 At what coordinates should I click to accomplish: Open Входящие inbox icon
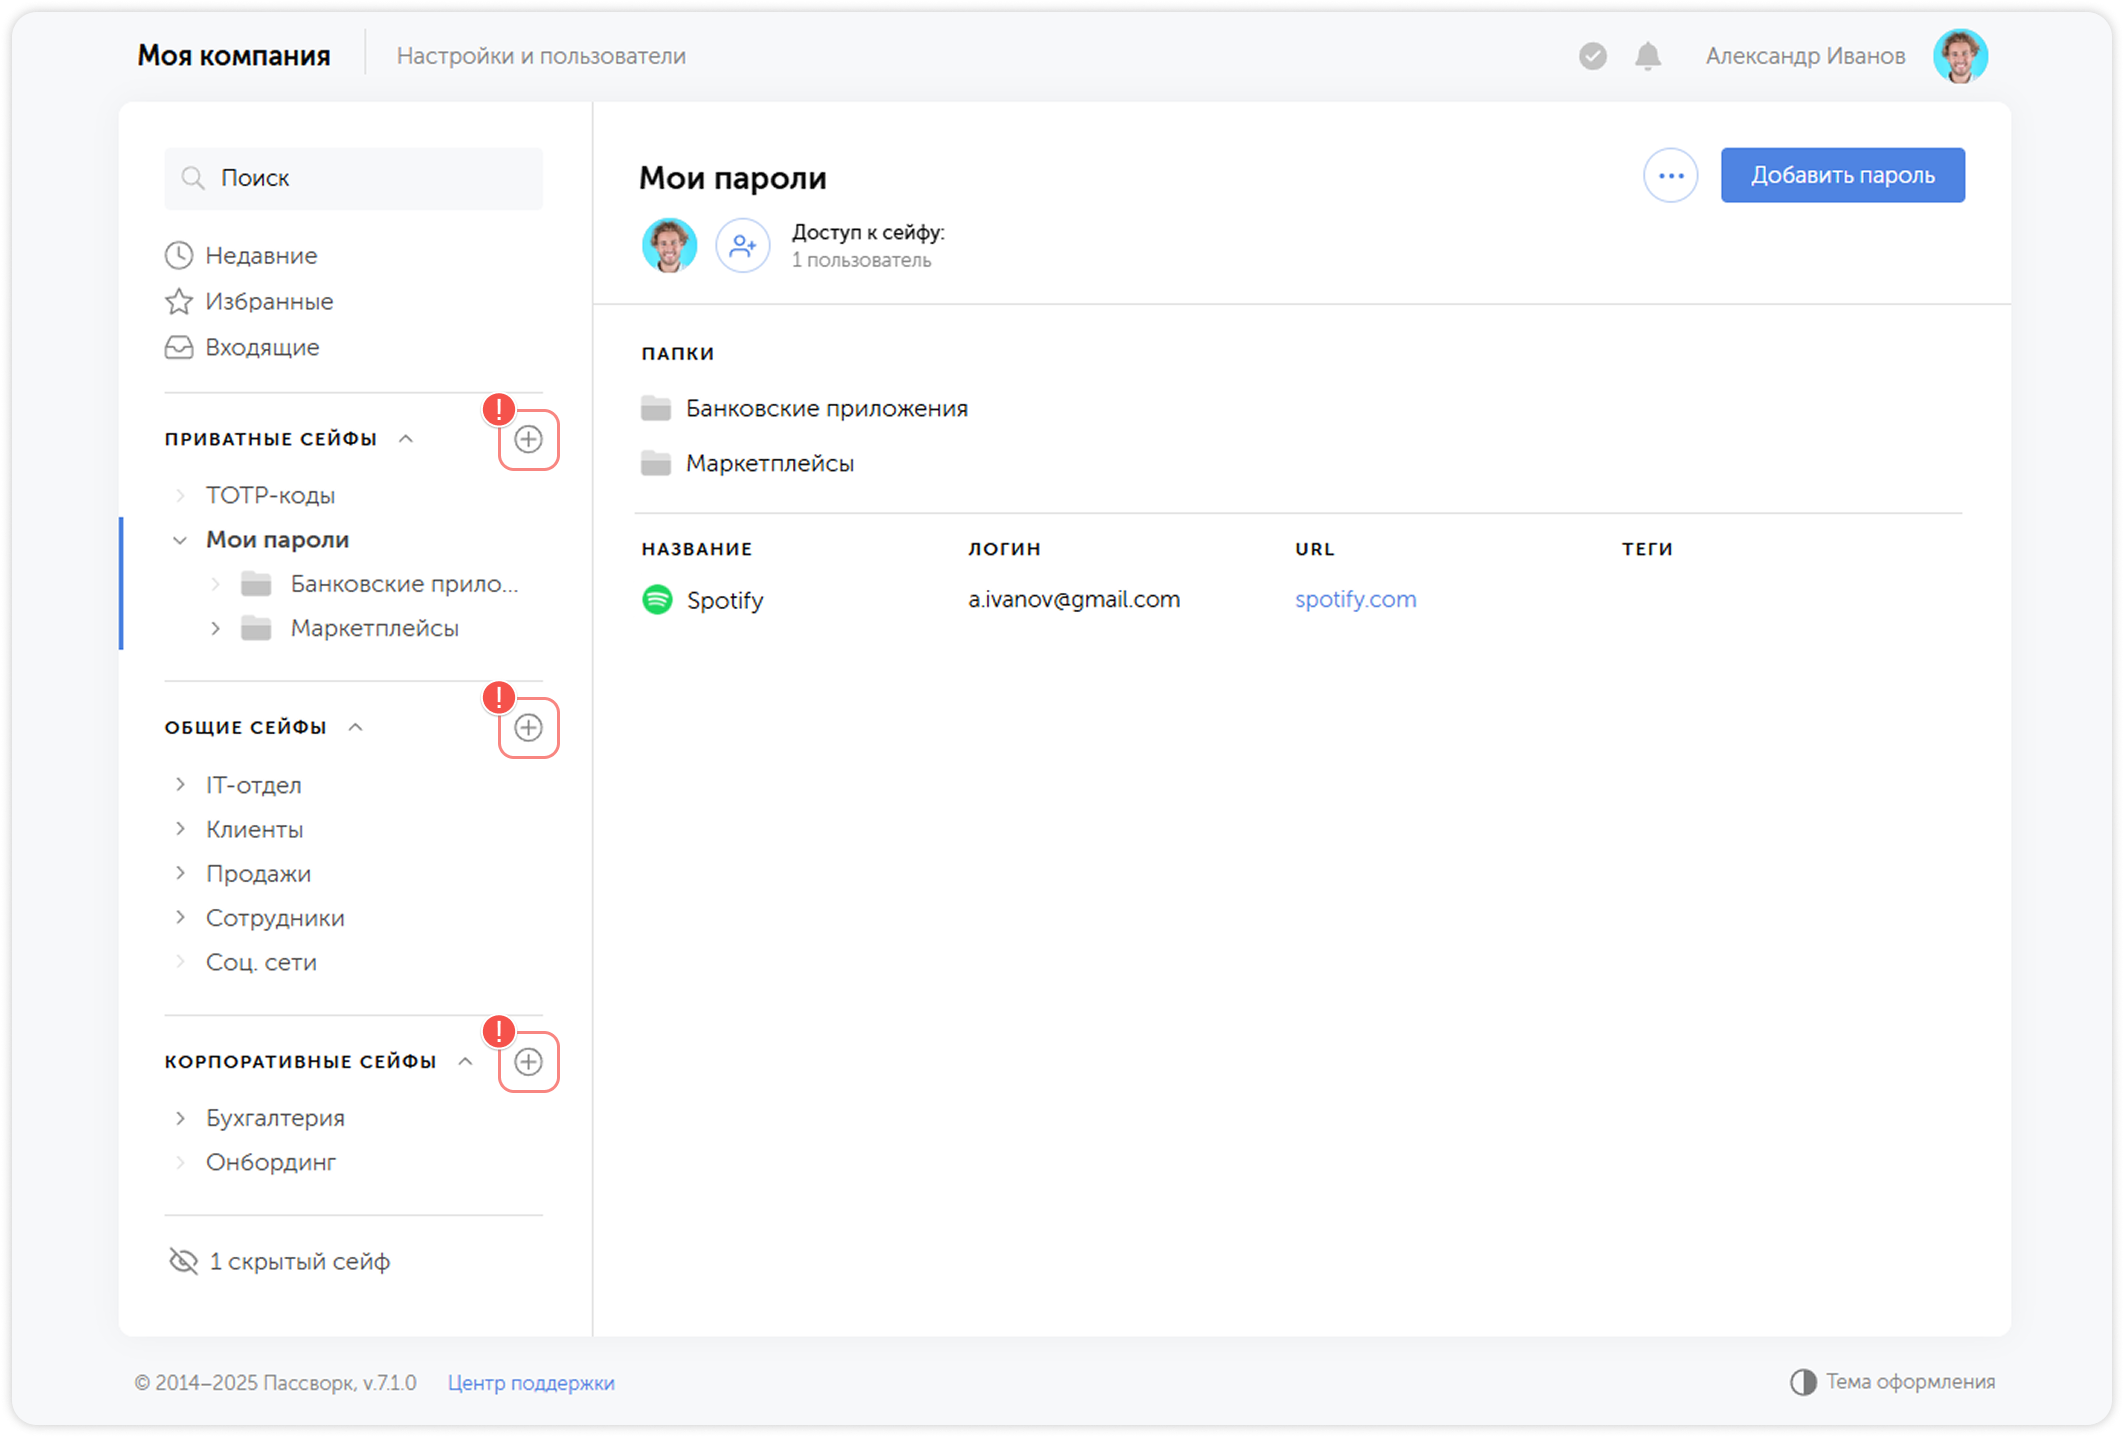[179, 347]
